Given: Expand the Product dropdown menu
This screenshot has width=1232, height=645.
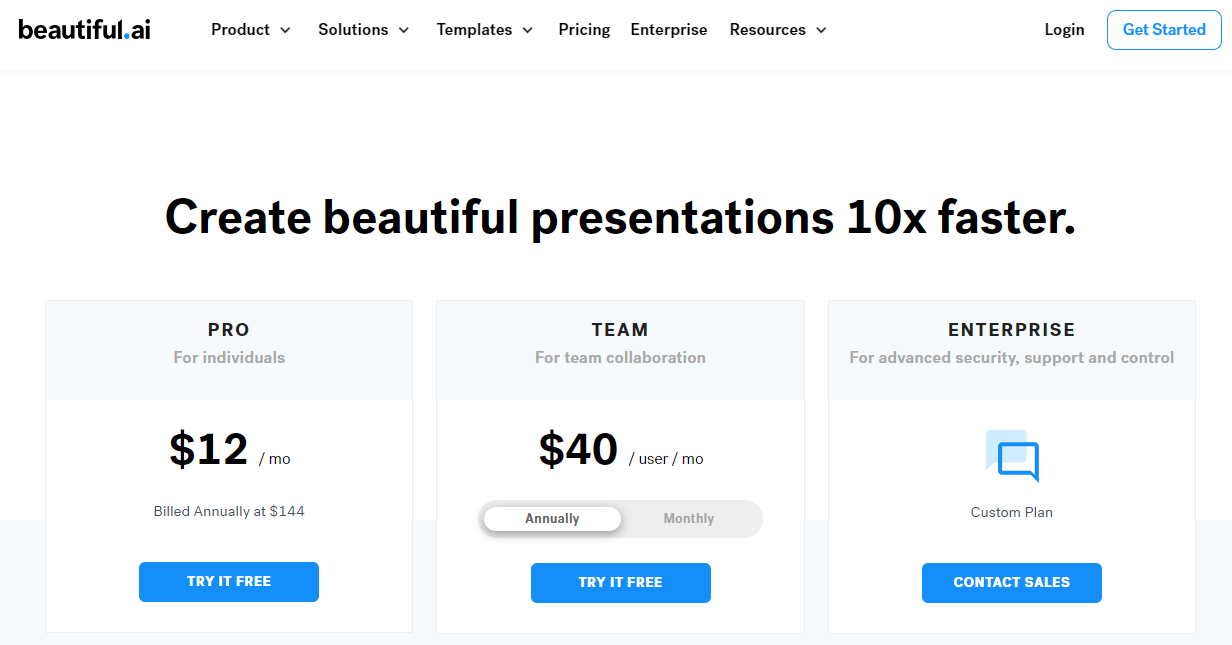Looking at the screenshot, I should [250, 30].
